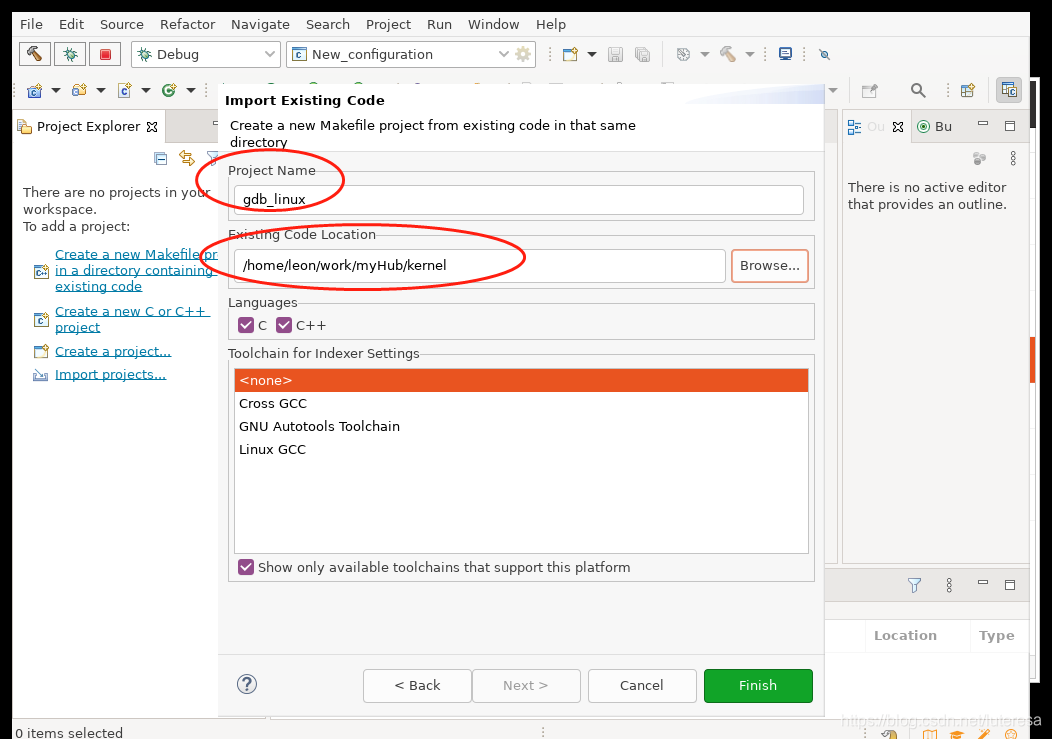Image resolution: width=1052 pixels, height=739 pixels.
Task: Click the Search magnifier icon
Action: pos(918,90)
